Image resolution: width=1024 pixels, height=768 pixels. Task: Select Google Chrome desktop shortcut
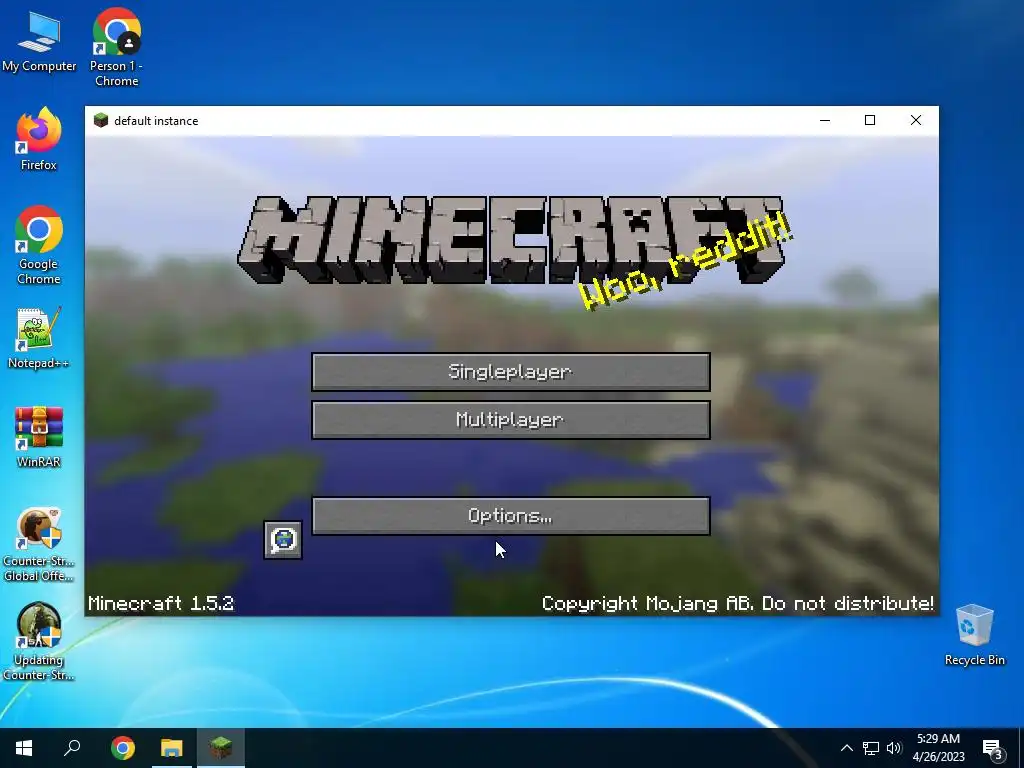(x=39, y=246)
